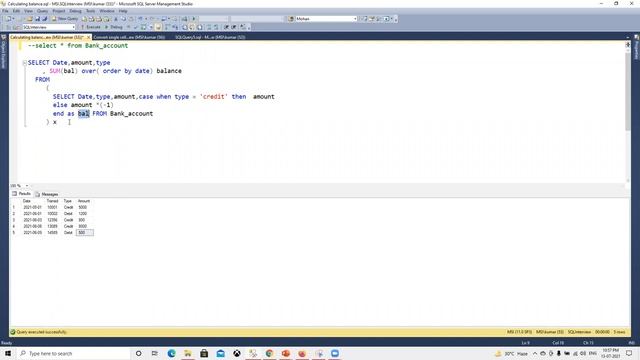
Task: Collapse the SELECT statement outline block
Action: (x=24, y=63)
